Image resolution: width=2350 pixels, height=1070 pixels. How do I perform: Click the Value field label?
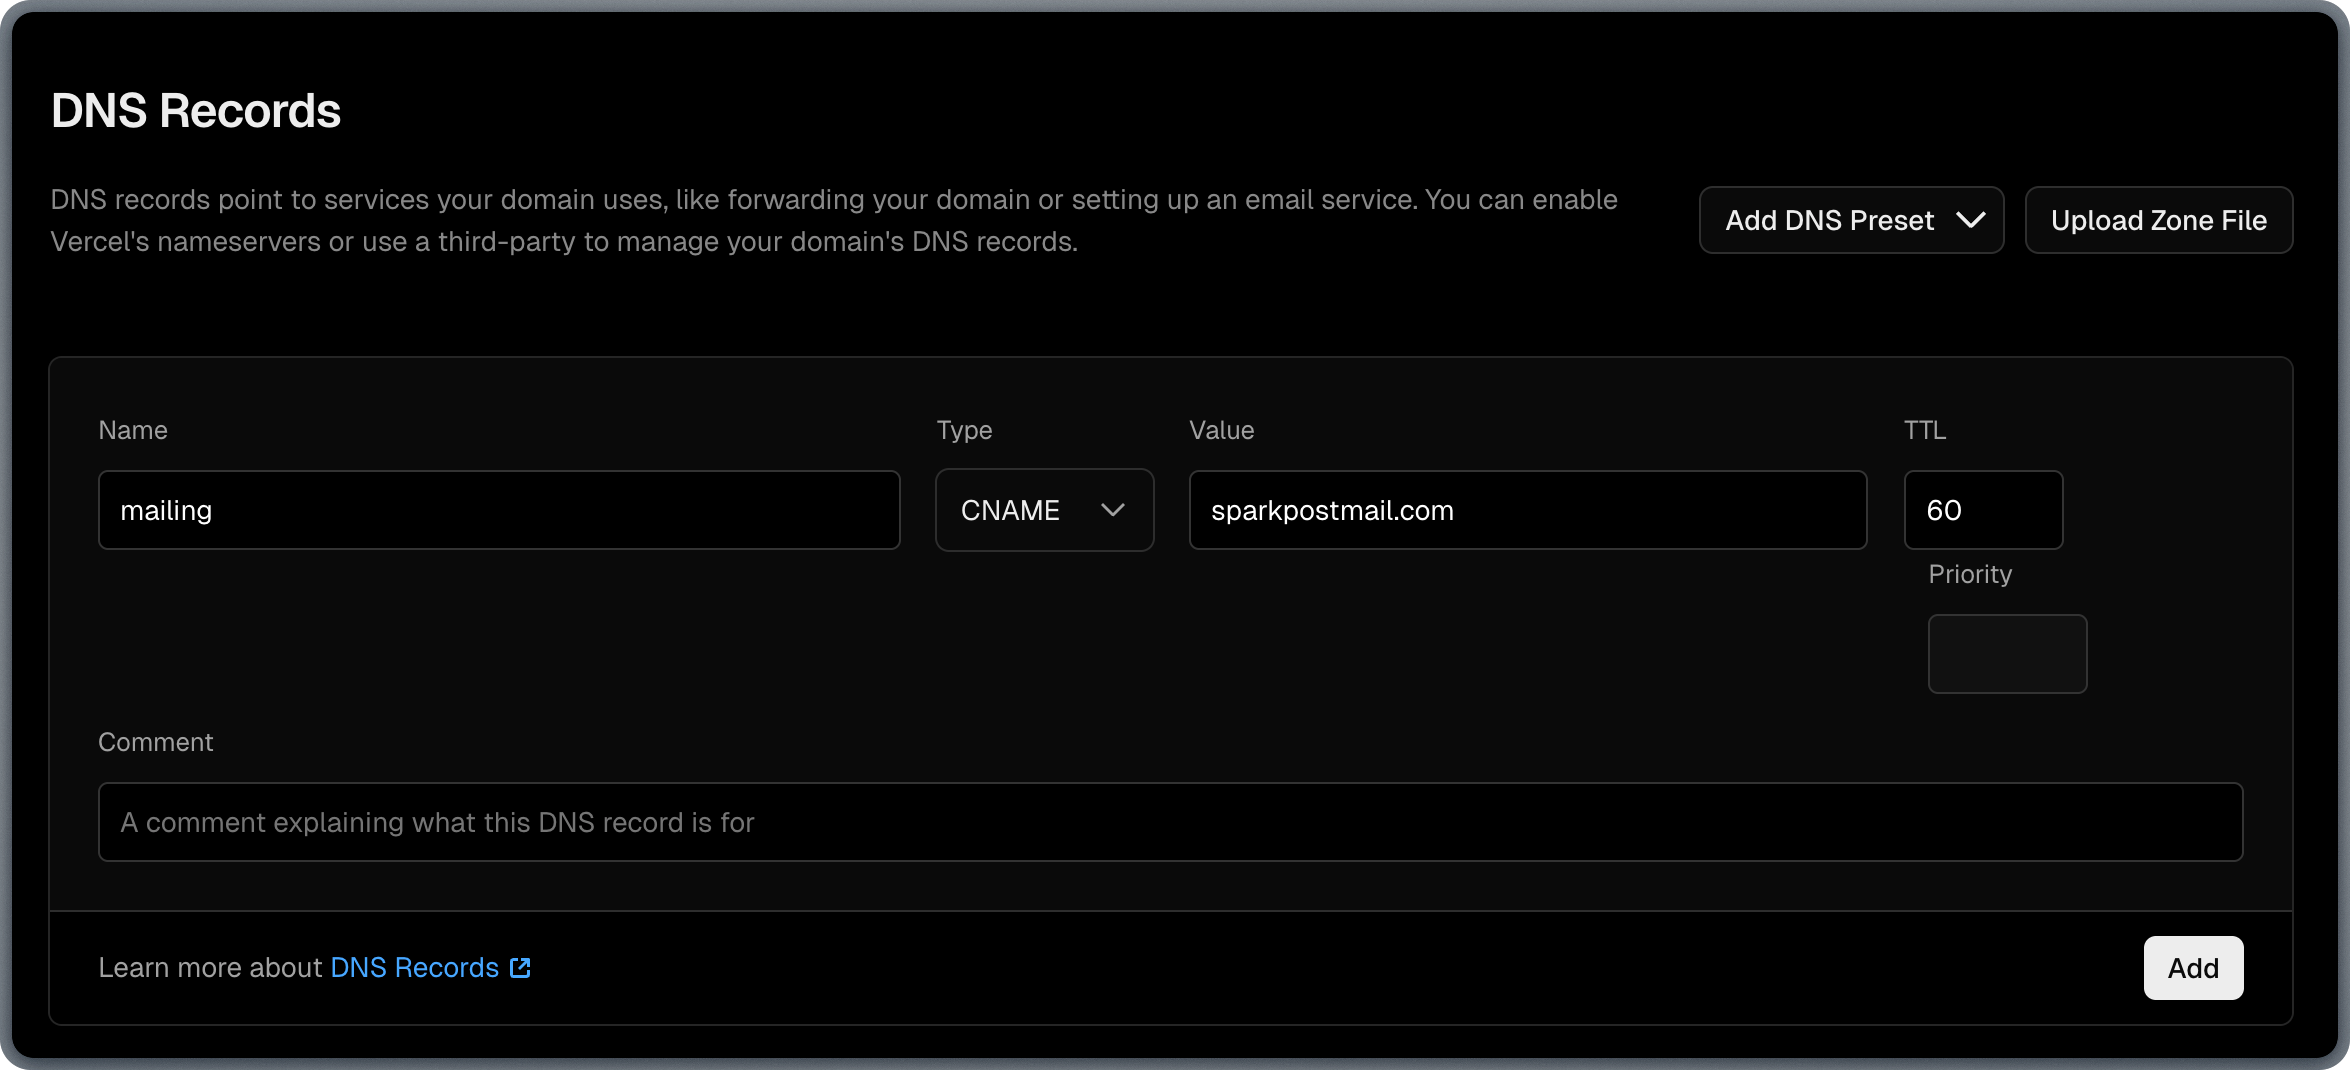coord(1221,429)
